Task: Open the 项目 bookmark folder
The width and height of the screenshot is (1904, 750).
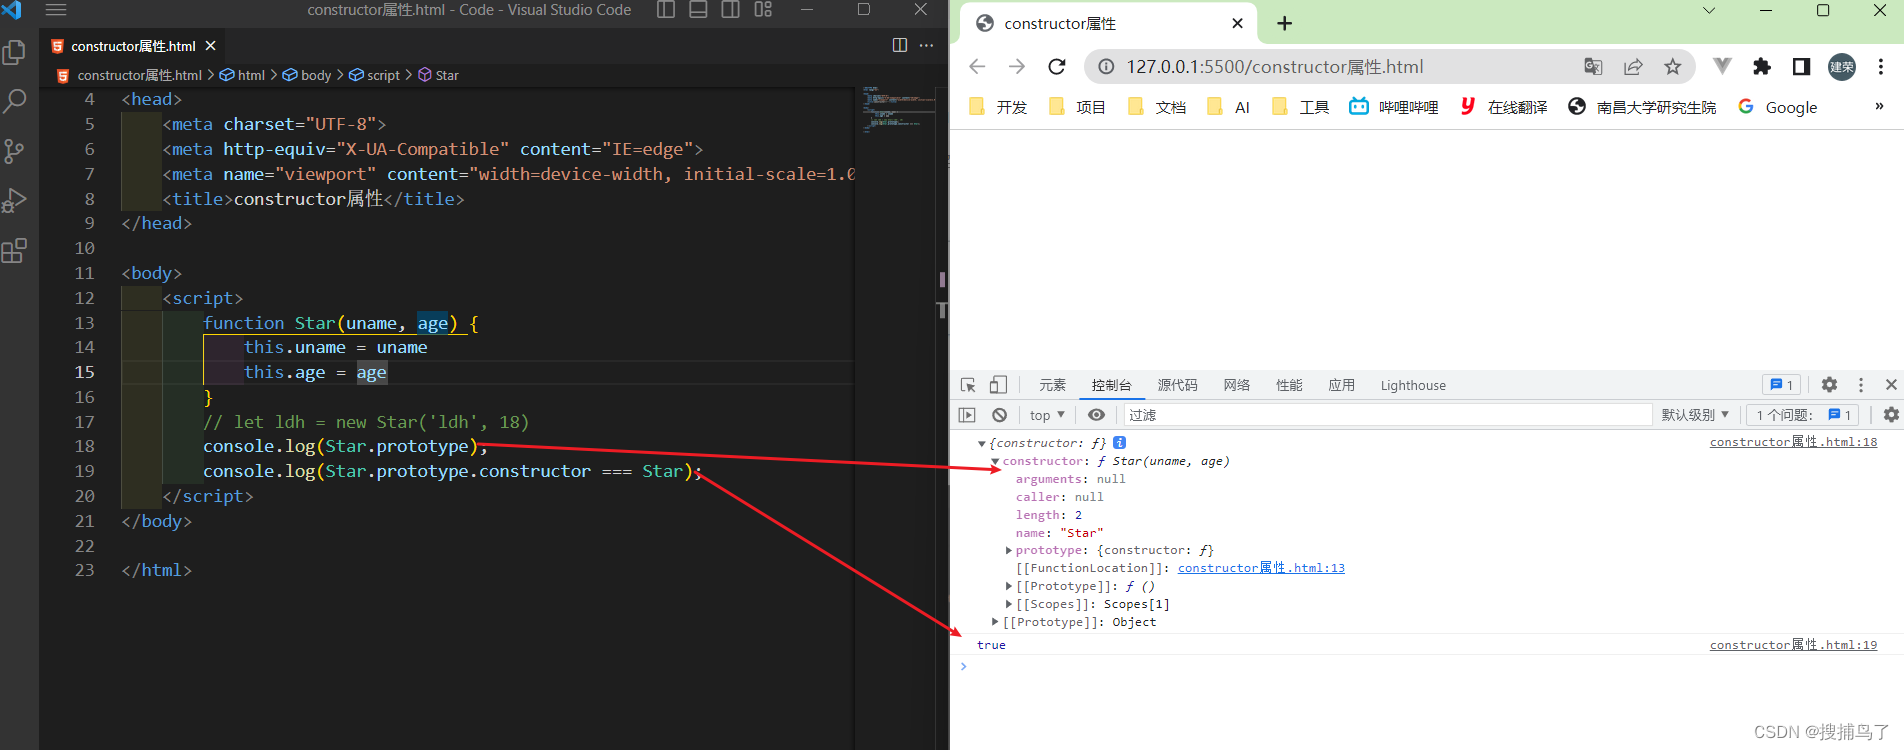Action: [x=1077, y=107]
